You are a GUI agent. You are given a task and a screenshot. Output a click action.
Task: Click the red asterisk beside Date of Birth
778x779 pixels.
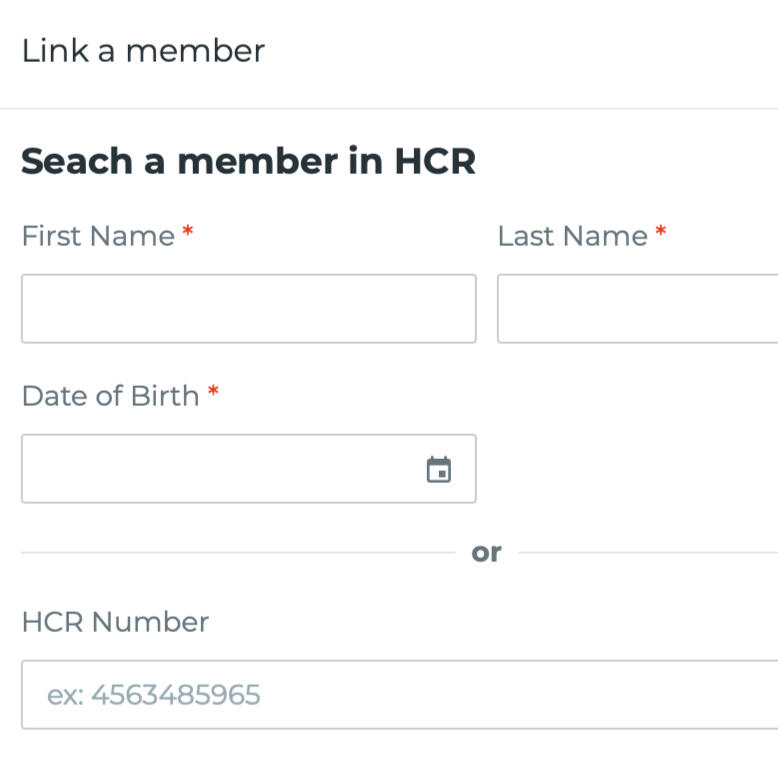coord(213,391)
